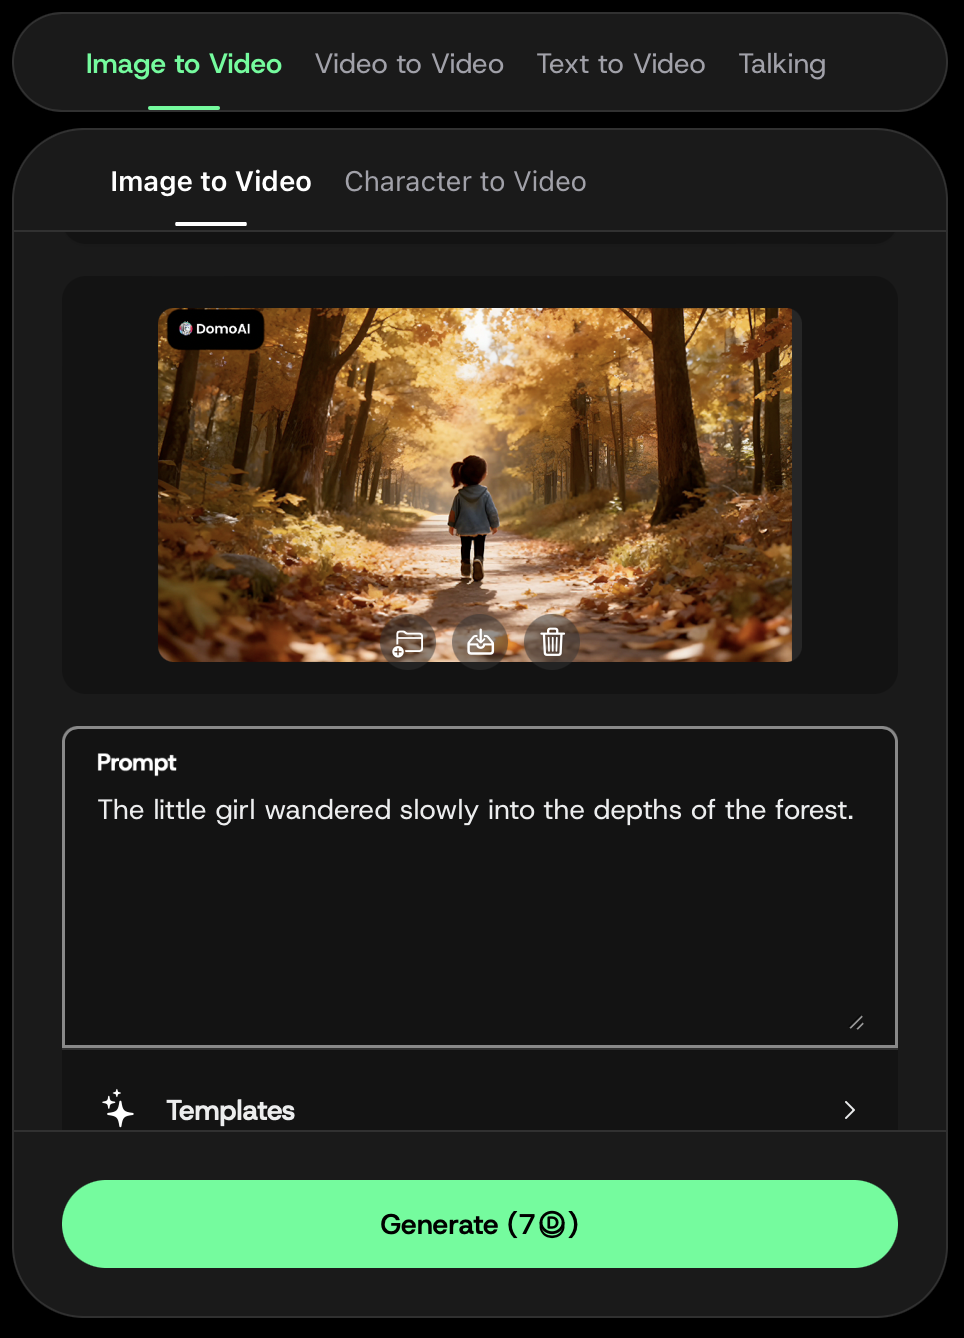Click the DomoAI watermark badge
The width and height of the screenshot is (964, 1338).
(216, 329)
